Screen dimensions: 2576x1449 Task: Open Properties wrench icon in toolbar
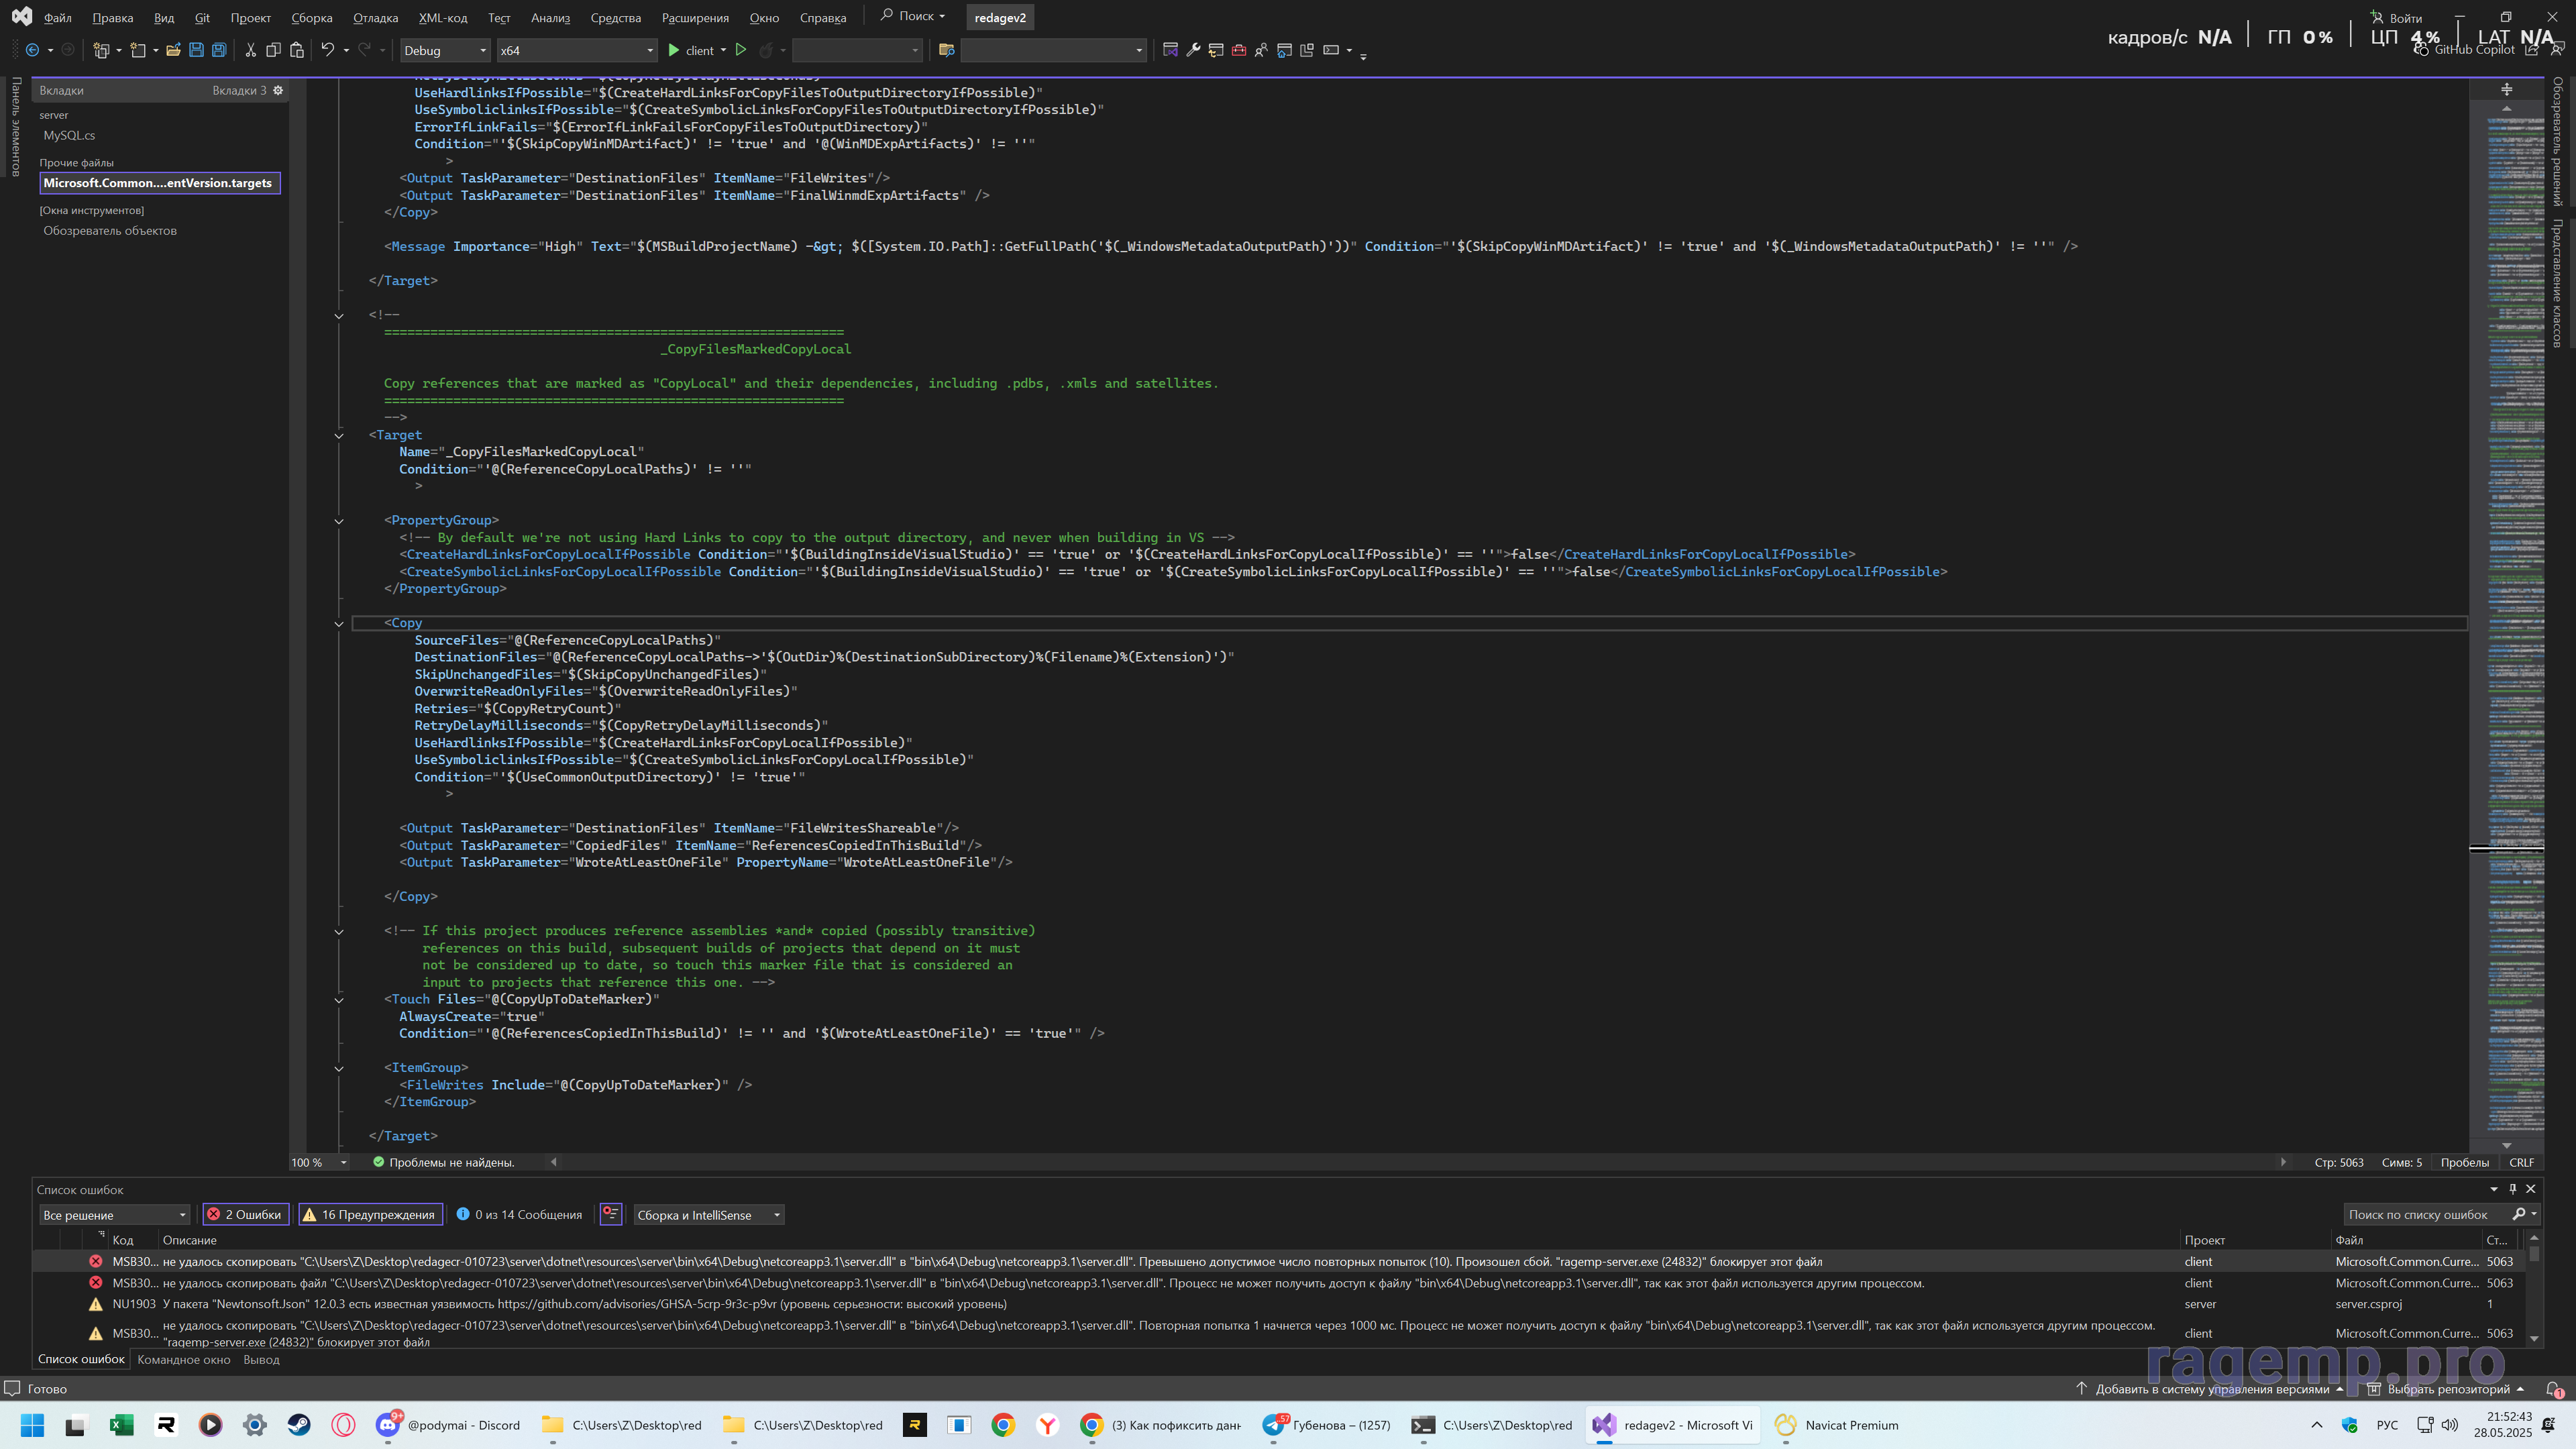[1193, 50]
